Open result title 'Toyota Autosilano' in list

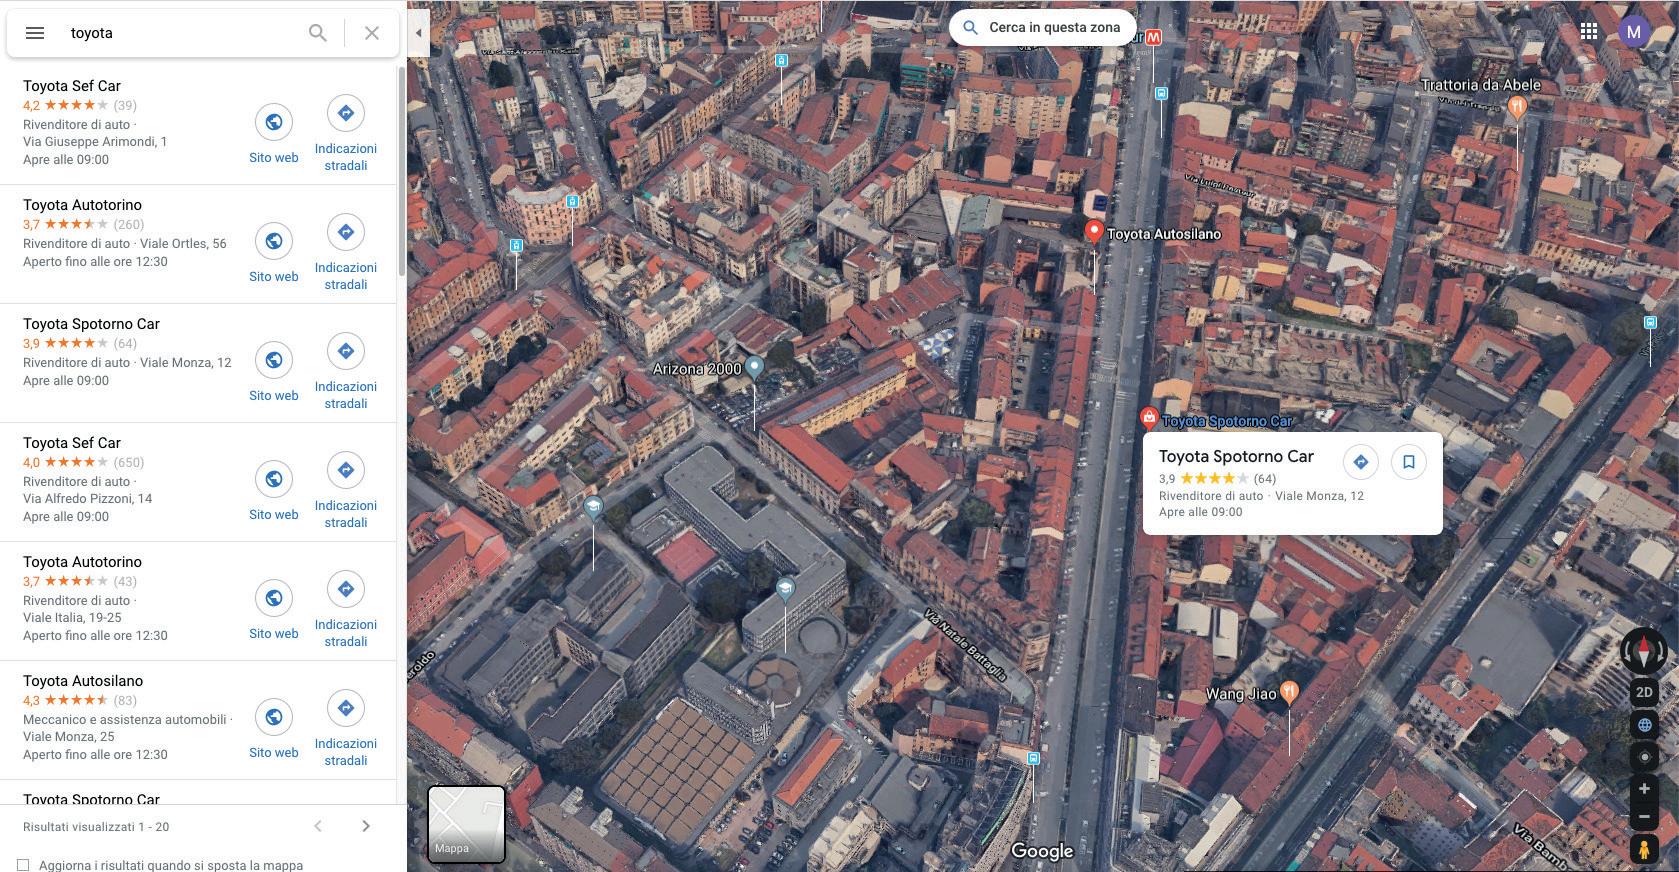click(83, 681)
